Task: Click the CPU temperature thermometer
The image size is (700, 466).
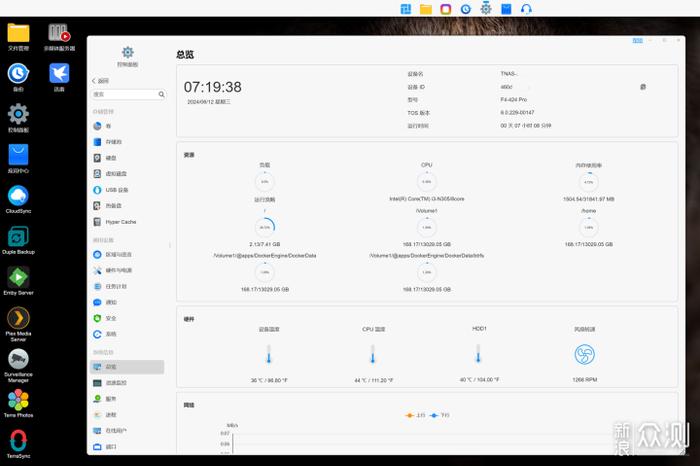Action: click(x=373, y=354)
